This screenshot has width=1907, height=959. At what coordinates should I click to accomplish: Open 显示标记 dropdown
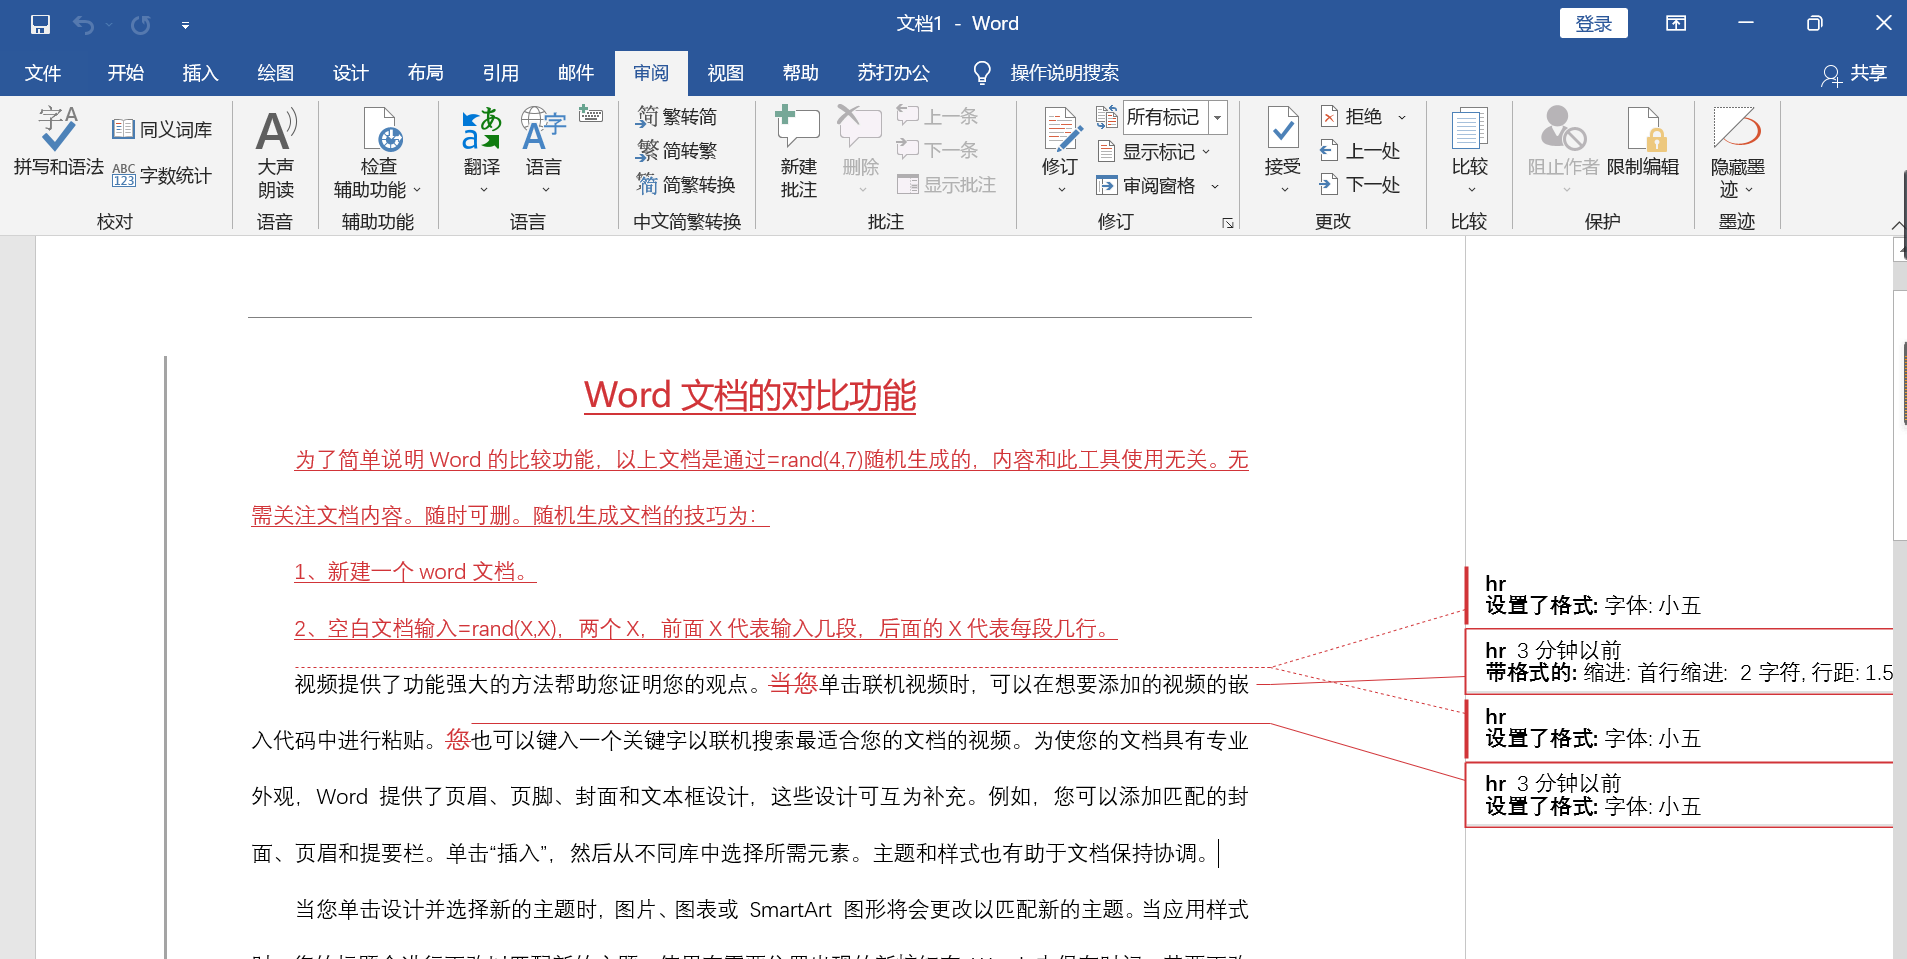tap(1154, 152)
